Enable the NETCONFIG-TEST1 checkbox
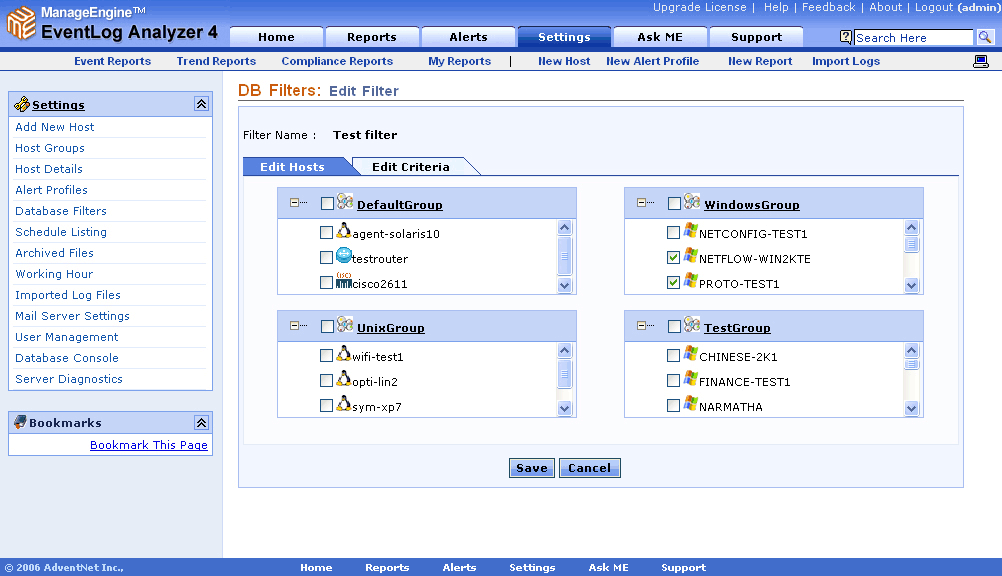The width and height of the screenshot is (1002, 576). click(x=673, y=233)
